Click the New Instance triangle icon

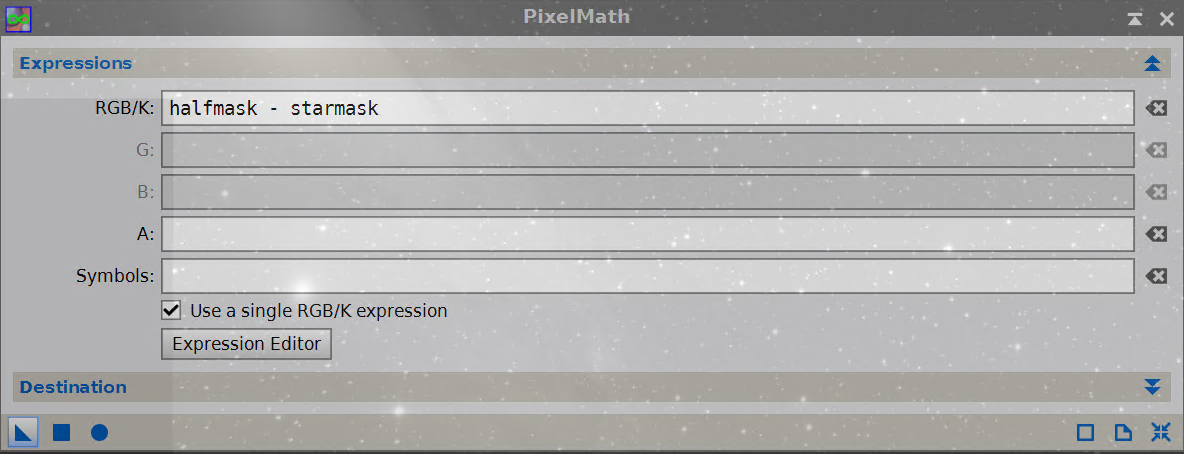pos(24,433)
